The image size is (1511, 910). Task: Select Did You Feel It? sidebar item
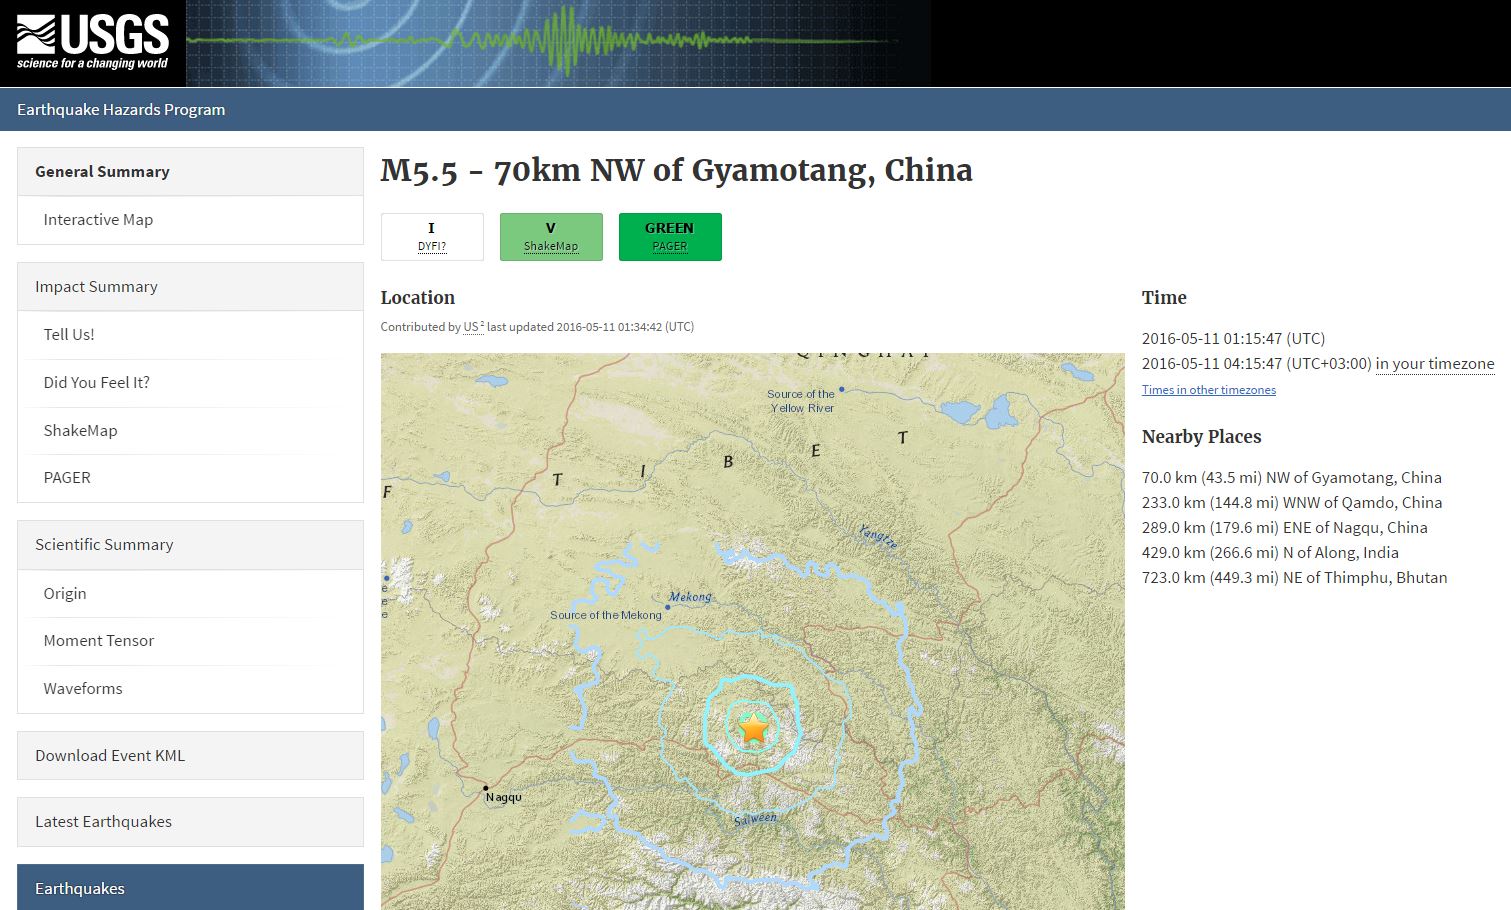click(x=96, y=383)
